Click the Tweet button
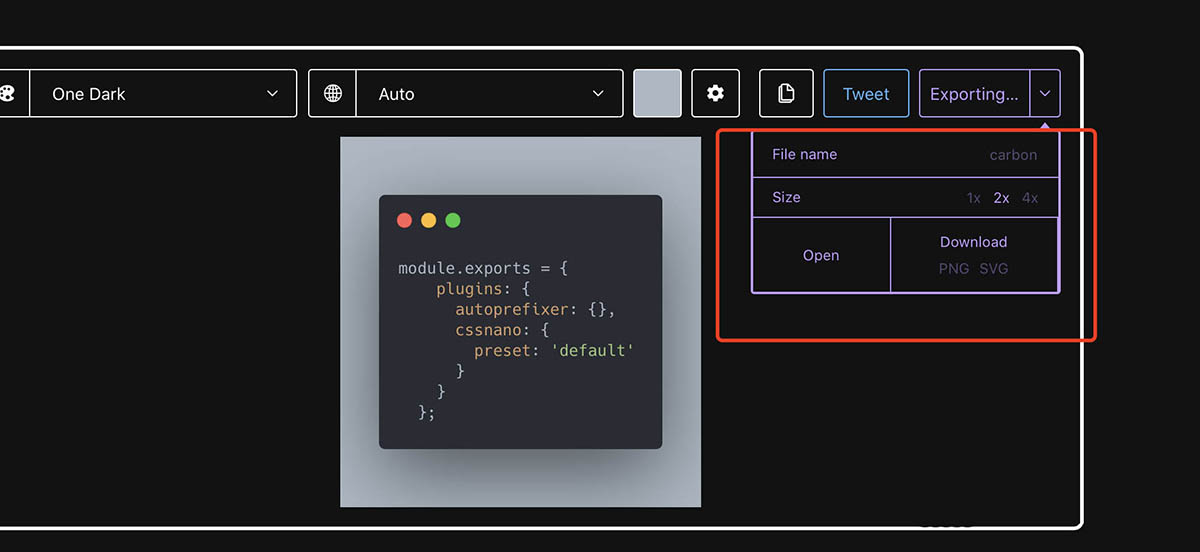Screen dimensions: 1200x552 coord(866,93)
